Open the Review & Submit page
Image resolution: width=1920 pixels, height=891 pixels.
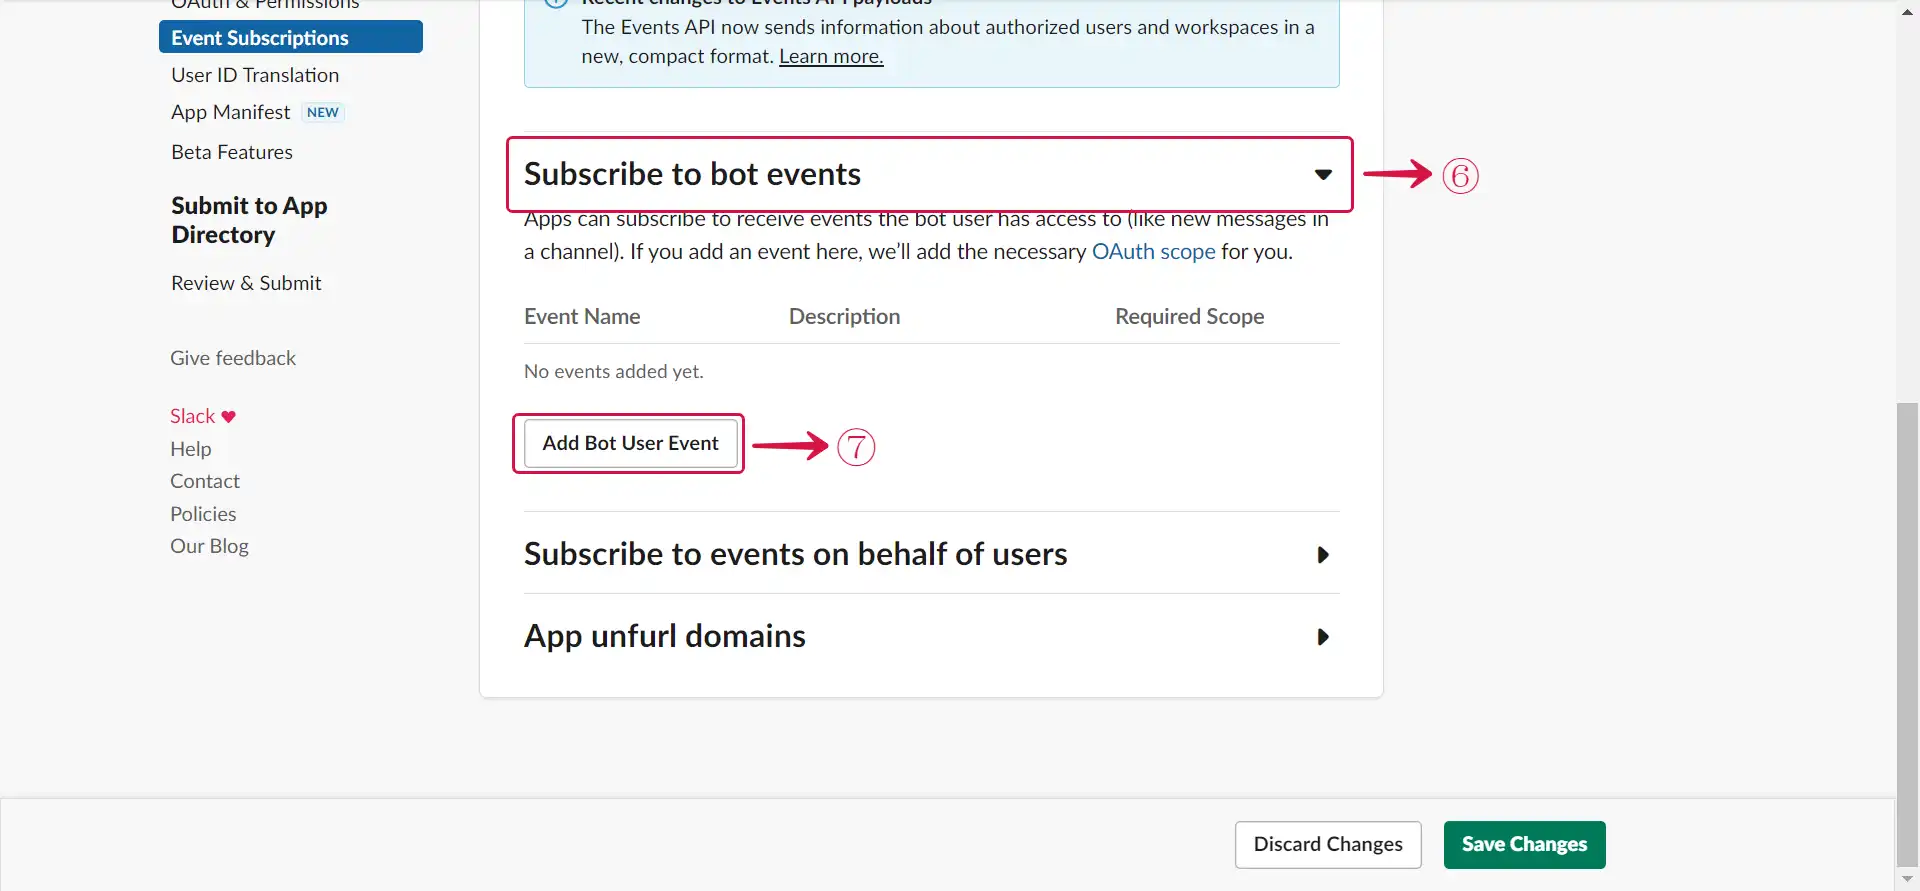pyautogui.click(x=246, y=283)
